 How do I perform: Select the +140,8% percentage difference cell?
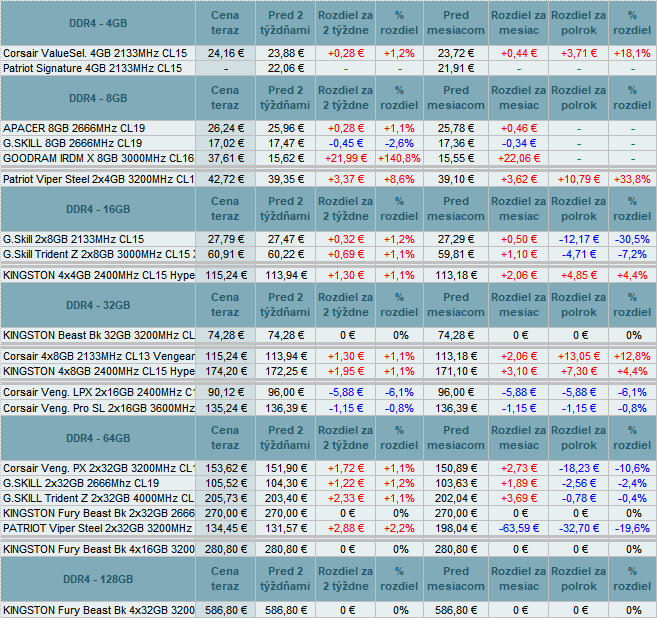[399, 158]
